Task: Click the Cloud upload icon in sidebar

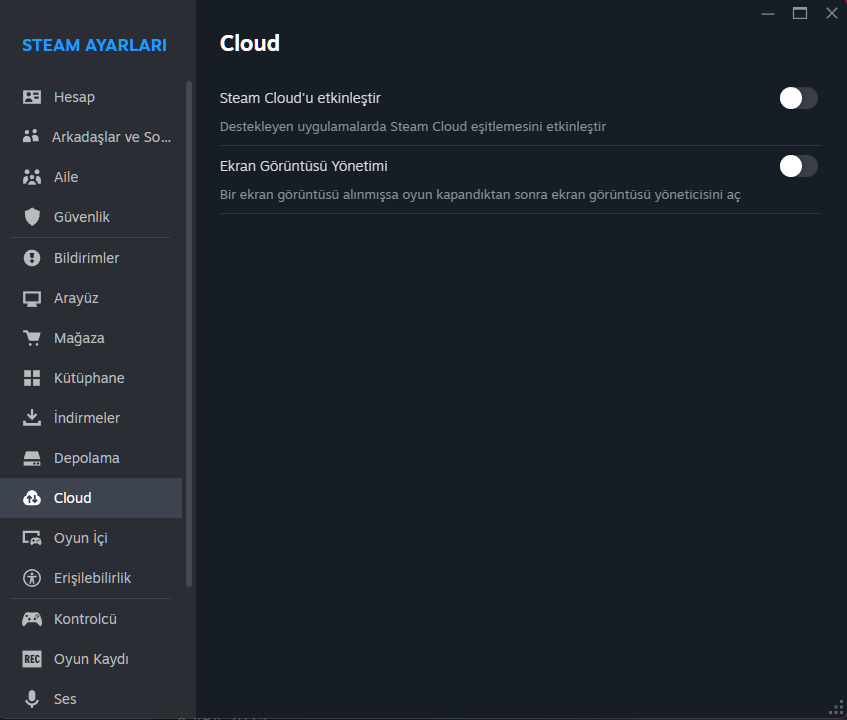Action: click(x=32, y=498)
